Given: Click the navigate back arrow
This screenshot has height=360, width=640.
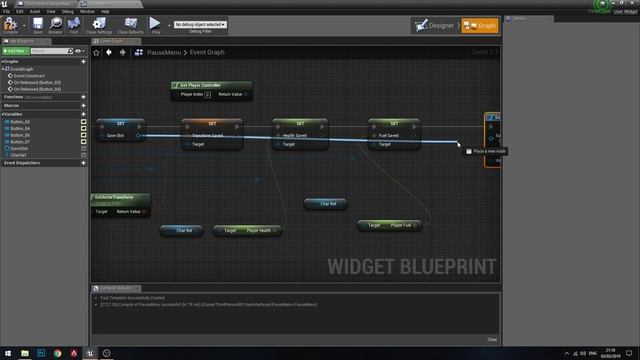Looking at the screenshot, I should 109,52.
